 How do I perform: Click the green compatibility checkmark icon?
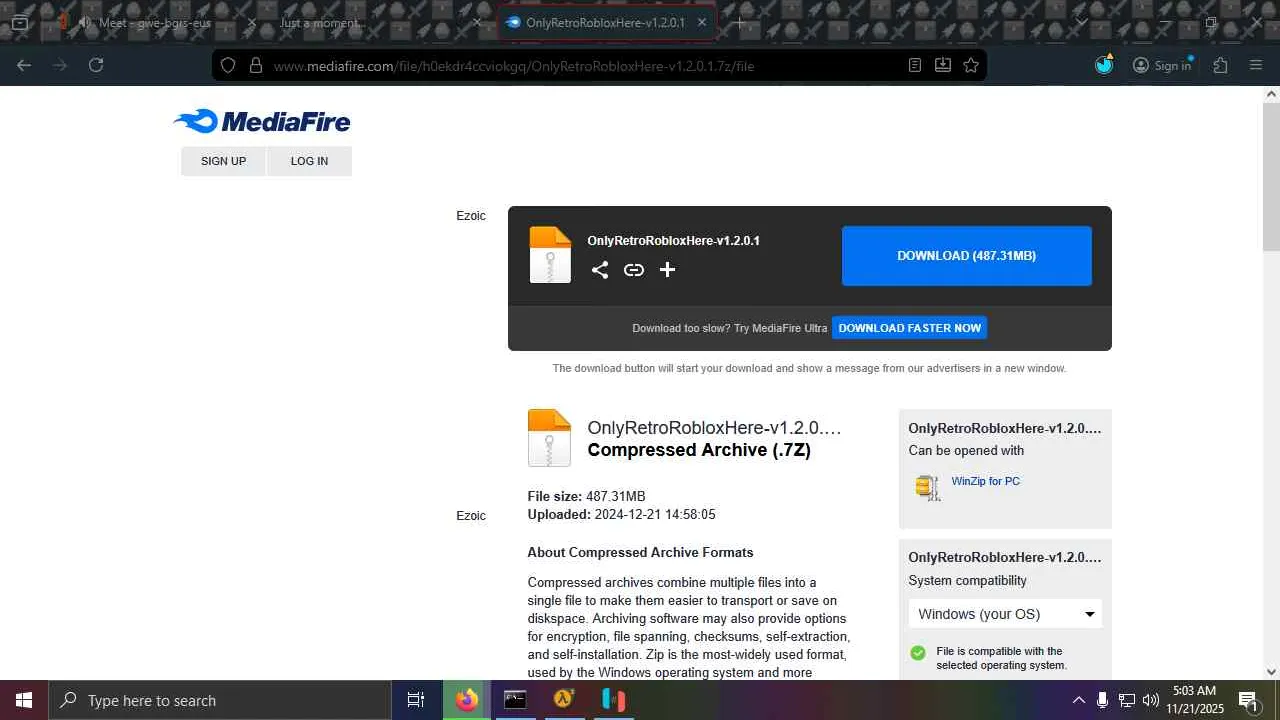click(918, 653)
